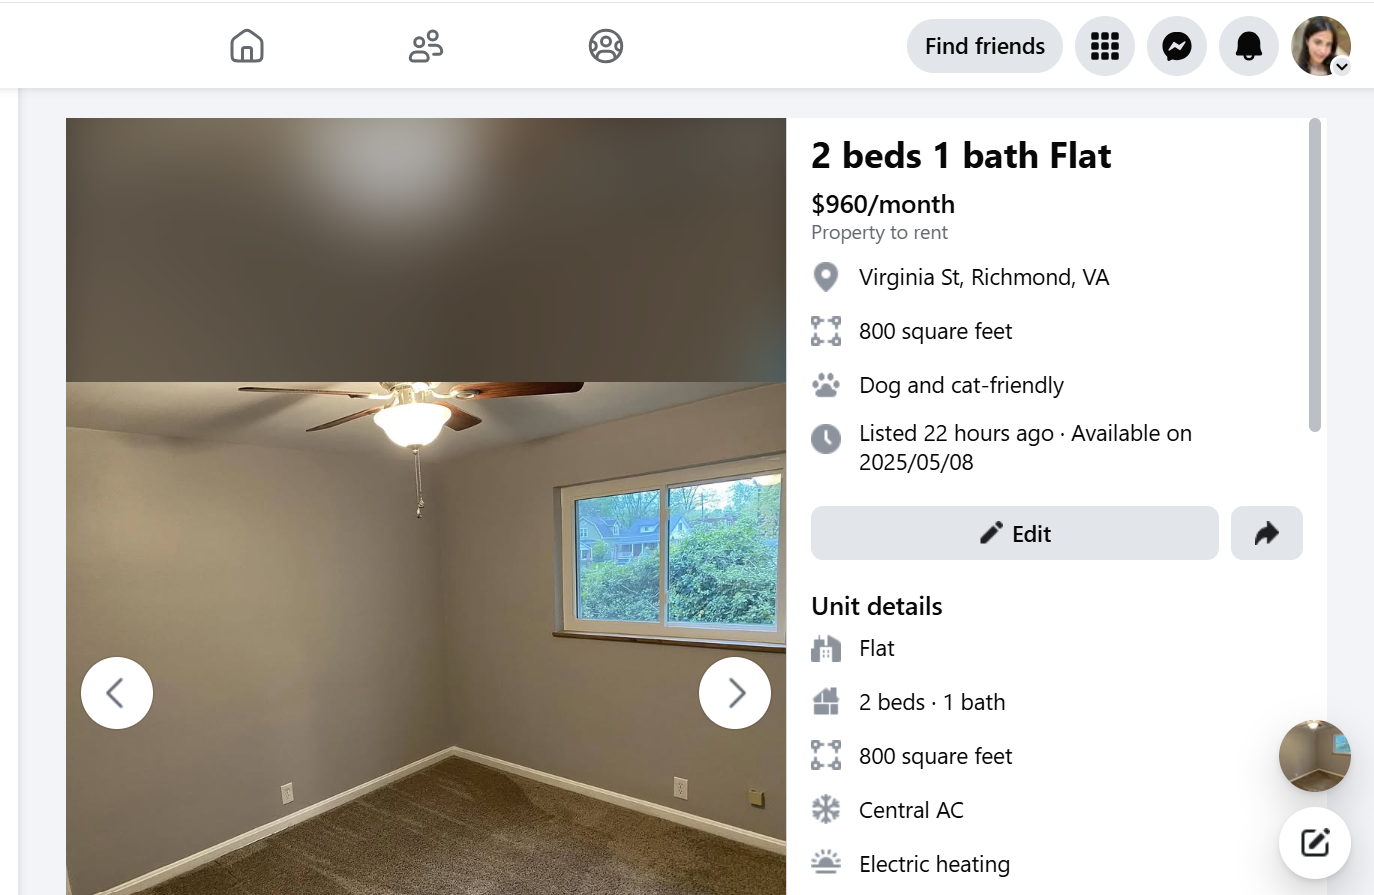
Task: Open Messenger chats icon
Action: pos(1177,46)
